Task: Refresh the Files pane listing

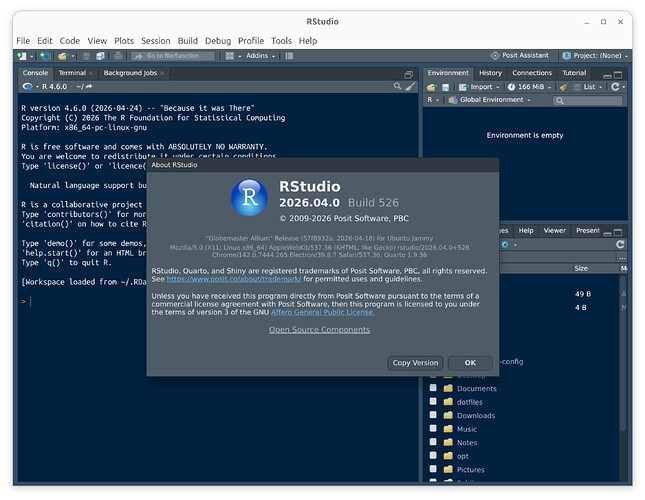Action: coord(620,245)
